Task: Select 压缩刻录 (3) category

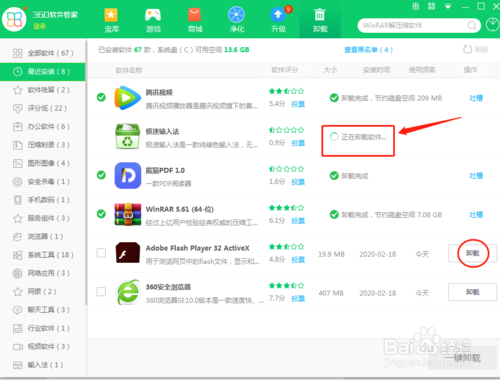Action: pyautogui.click(x=43, y=145)
